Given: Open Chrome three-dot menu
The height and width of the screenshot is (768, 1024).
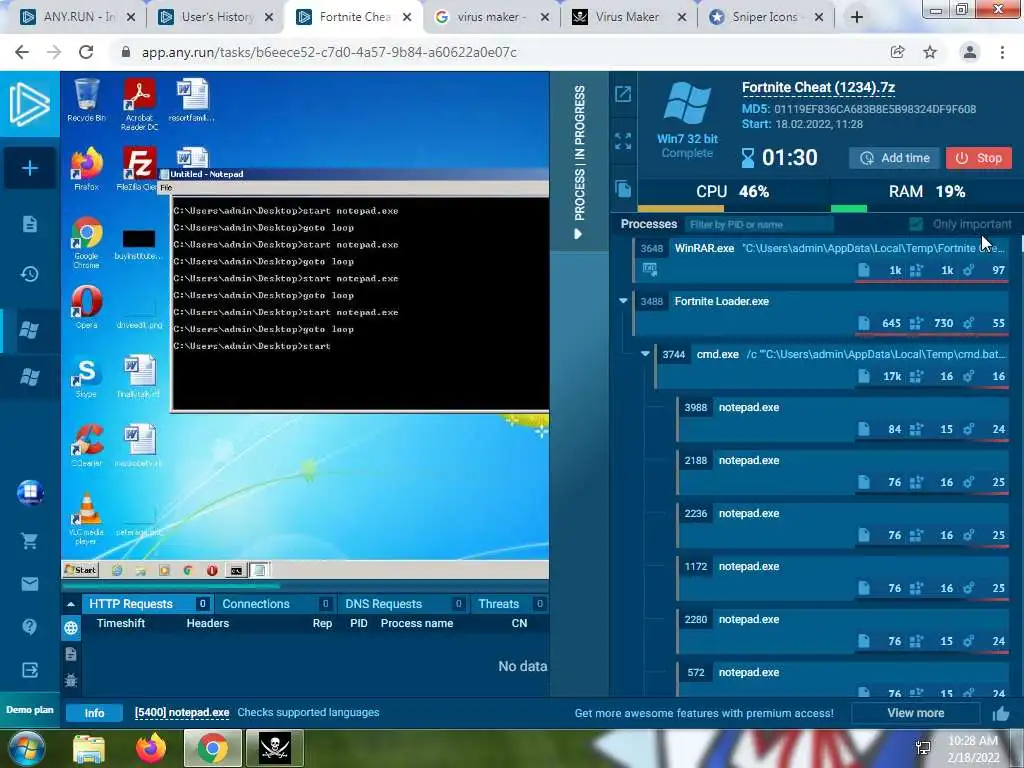Looking at the screenshot, I should 1002,52.
